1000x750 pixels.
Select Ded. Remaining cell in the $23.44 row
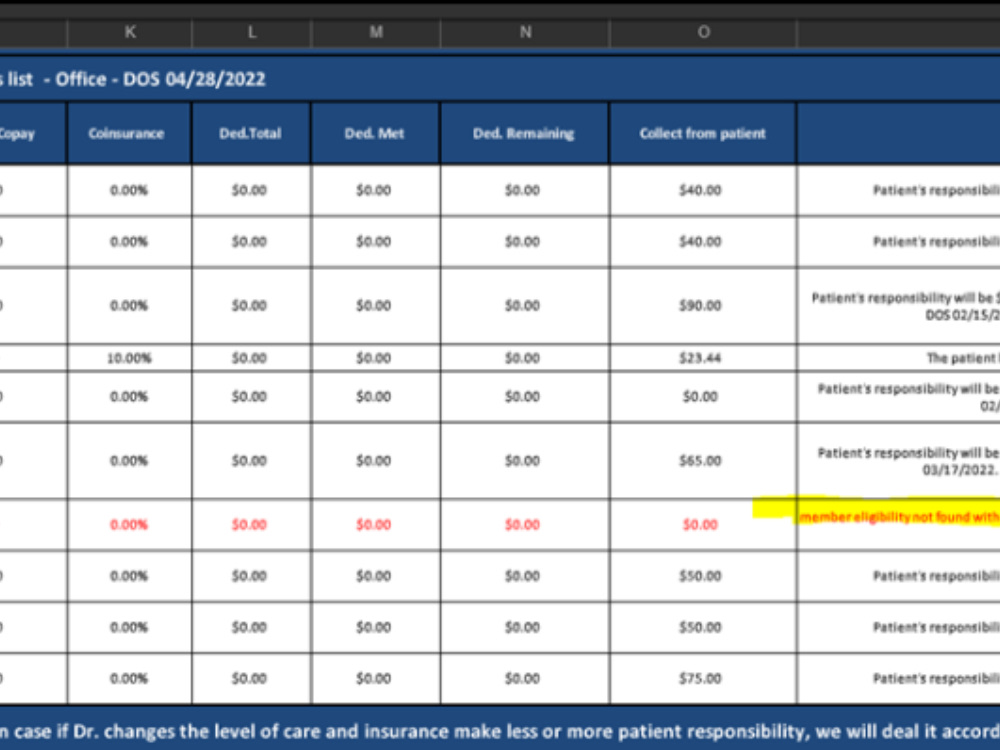click(x=525, y=358)
